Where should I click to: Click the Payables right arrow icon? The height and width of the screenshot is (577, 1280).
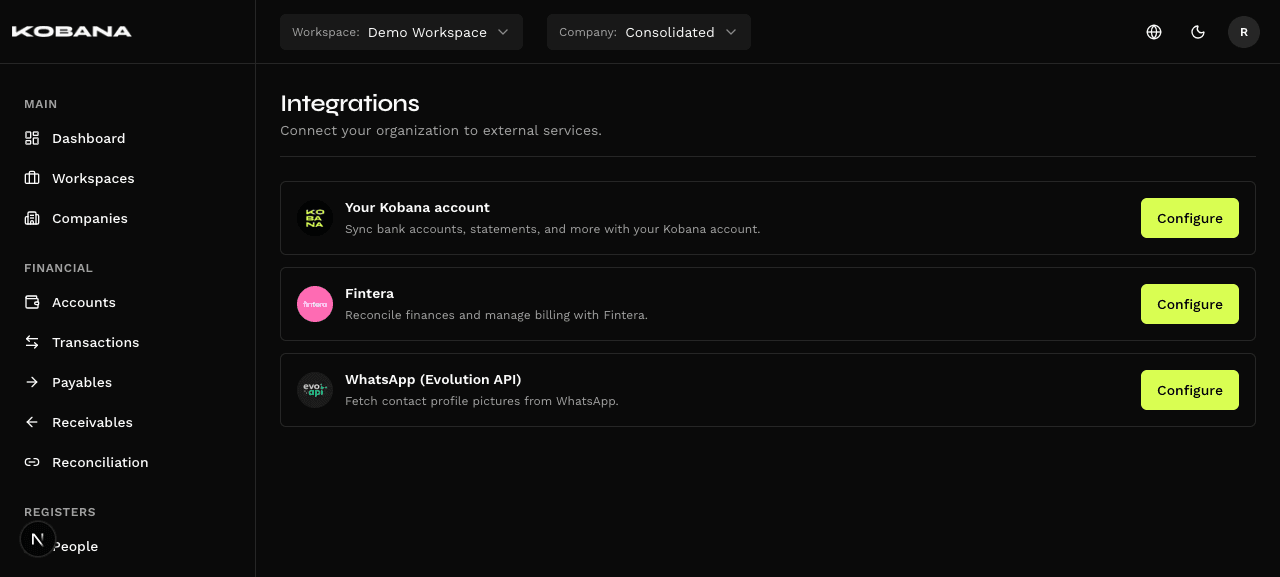[x=32, y=382]
